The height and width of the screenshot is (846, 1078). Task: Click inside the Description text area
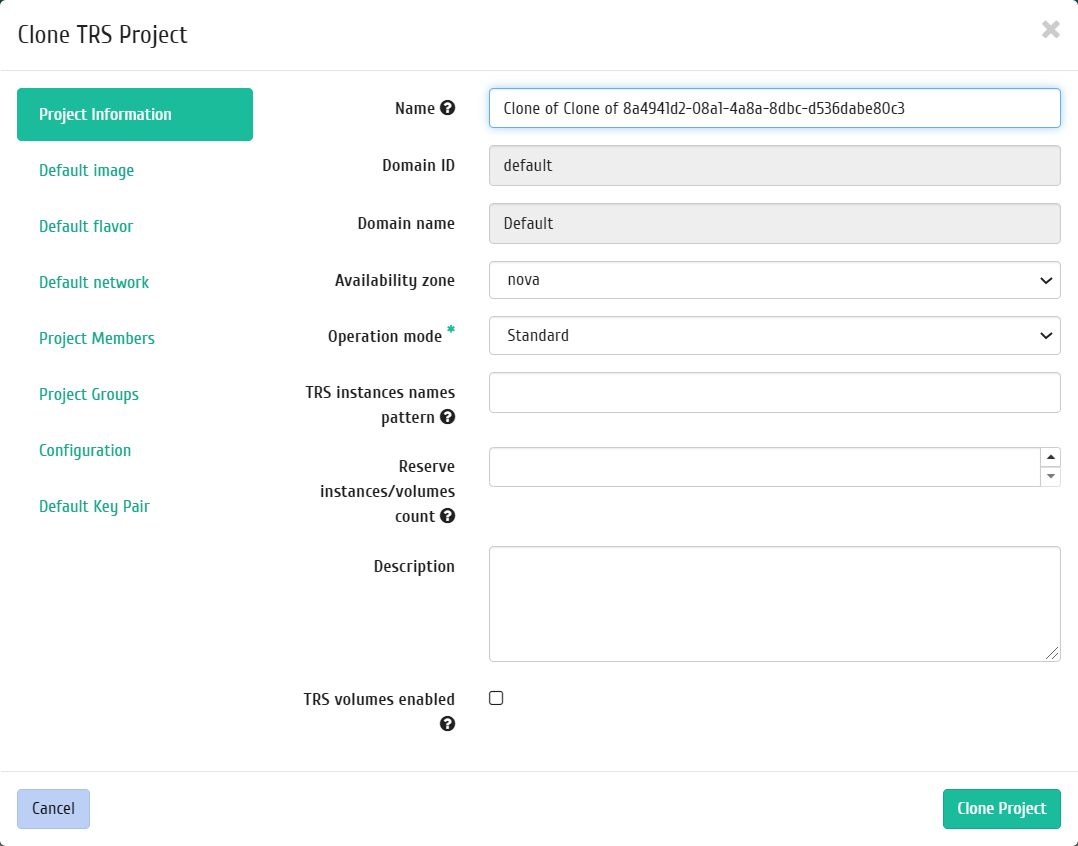coord(775,604)
